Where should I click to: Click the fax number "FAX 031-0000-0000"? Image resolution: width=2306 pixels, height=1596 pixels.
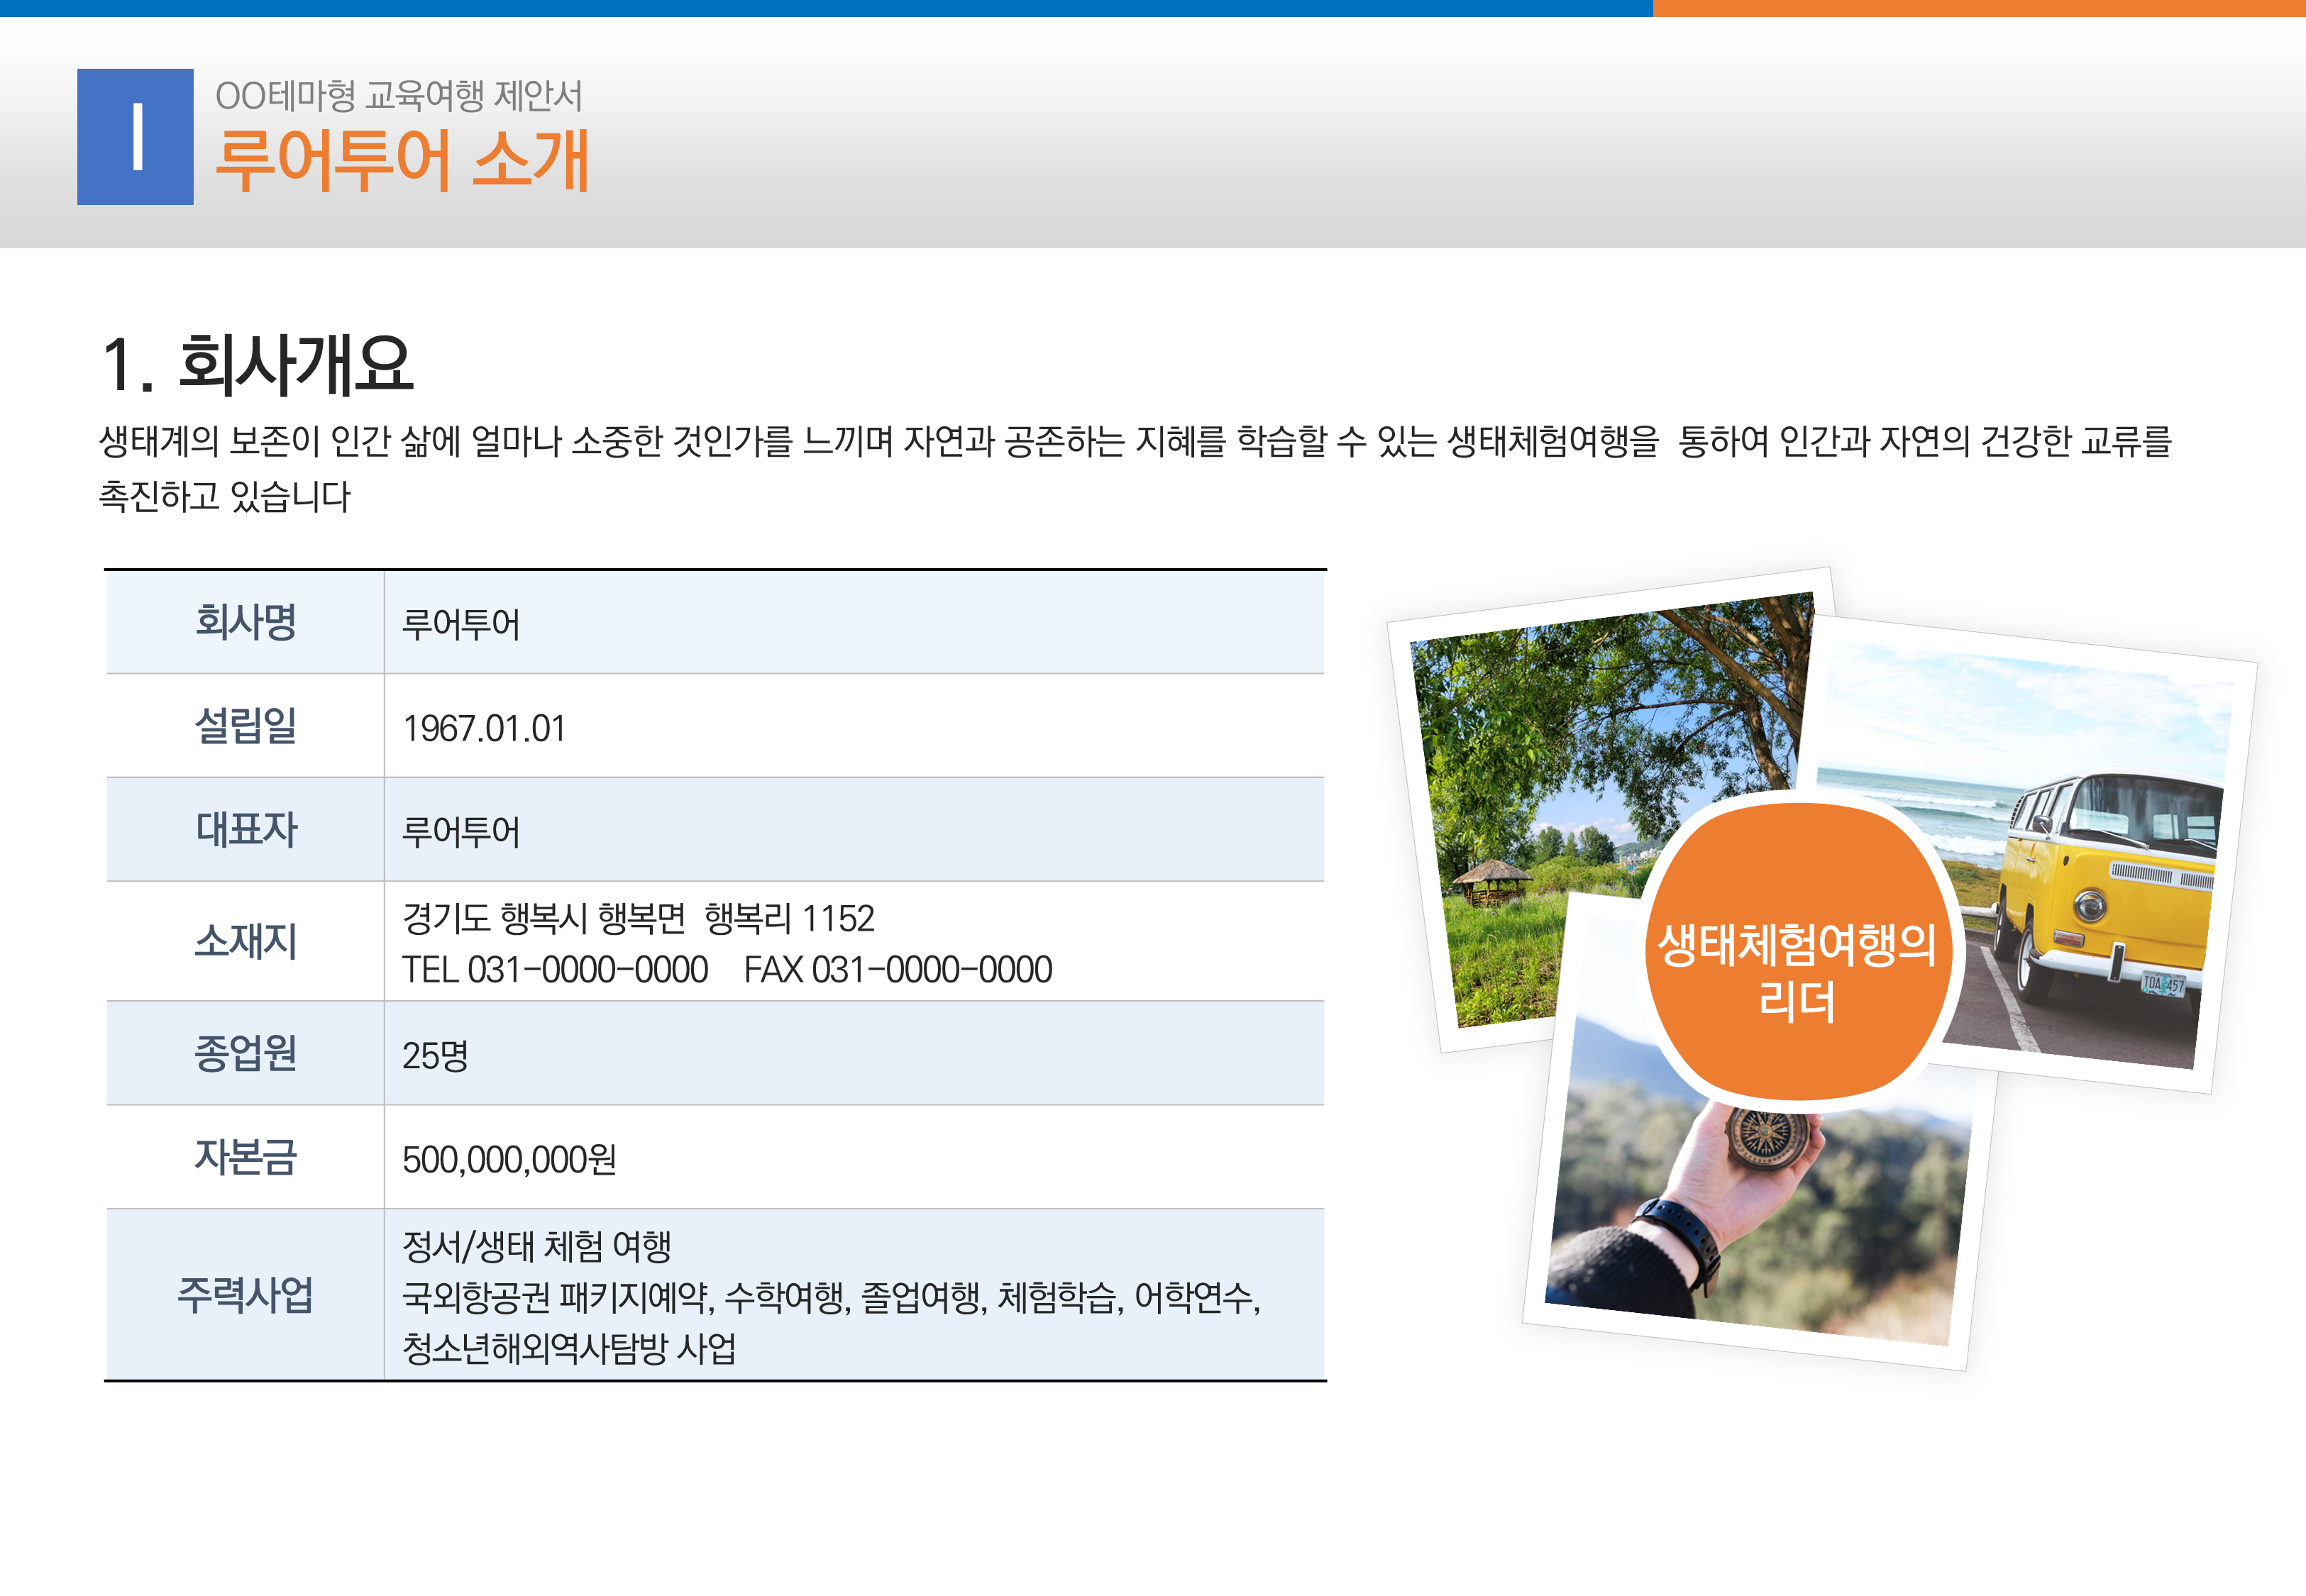coord(898,970)
